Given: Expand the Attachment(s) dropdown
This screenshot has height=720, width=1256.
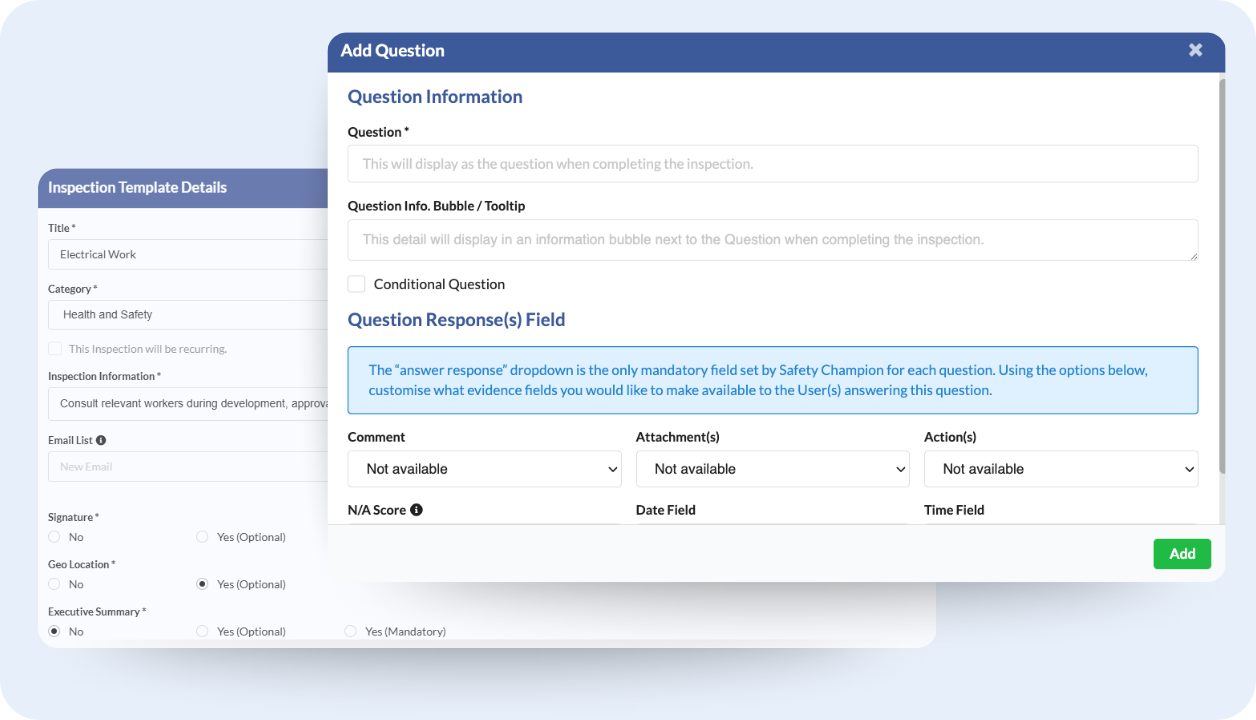Looking at the screenshot, I should (772, 469).
